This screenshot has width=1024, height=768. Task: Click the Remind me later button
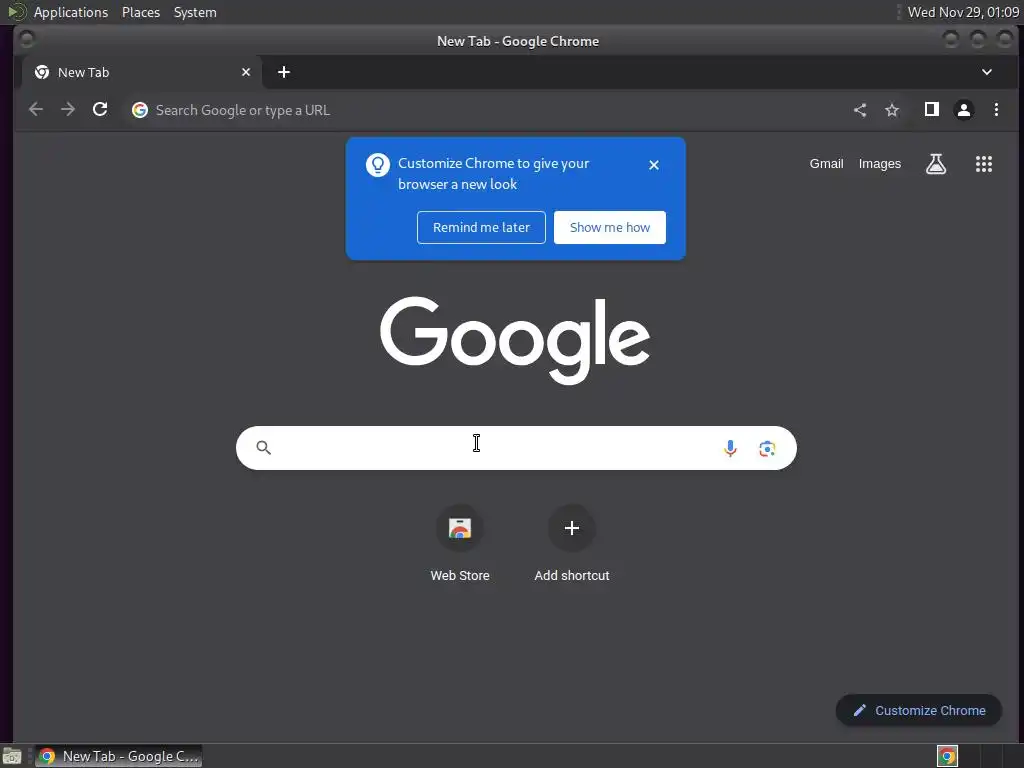click(481, 227)
